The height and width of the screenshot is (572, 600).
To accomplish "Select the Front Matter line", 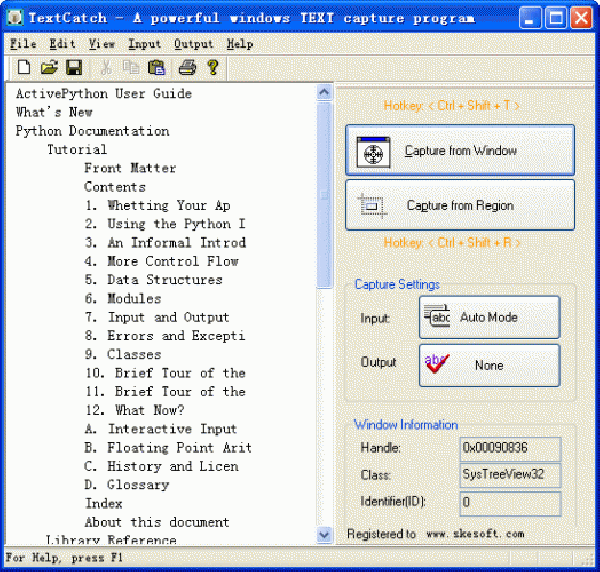I will tap(130, 168).
